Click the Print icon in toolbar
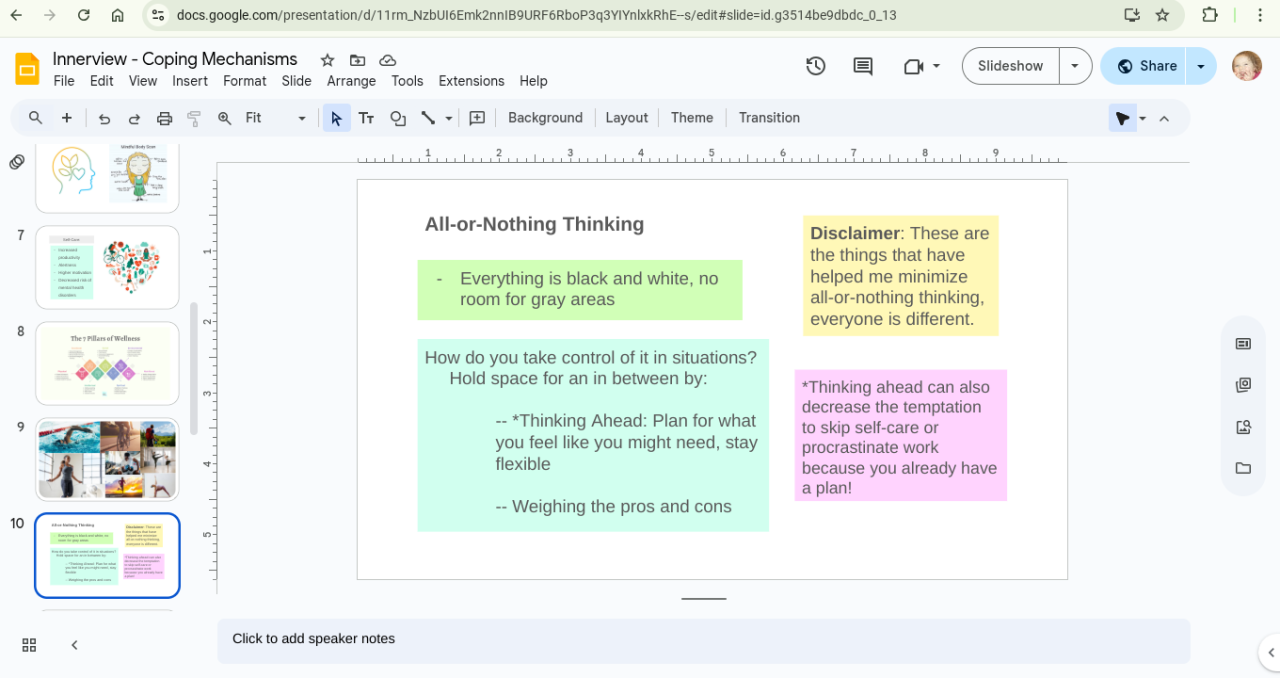Image resolution: width=1280 pixels, height=678 pixels. [165, 118]
